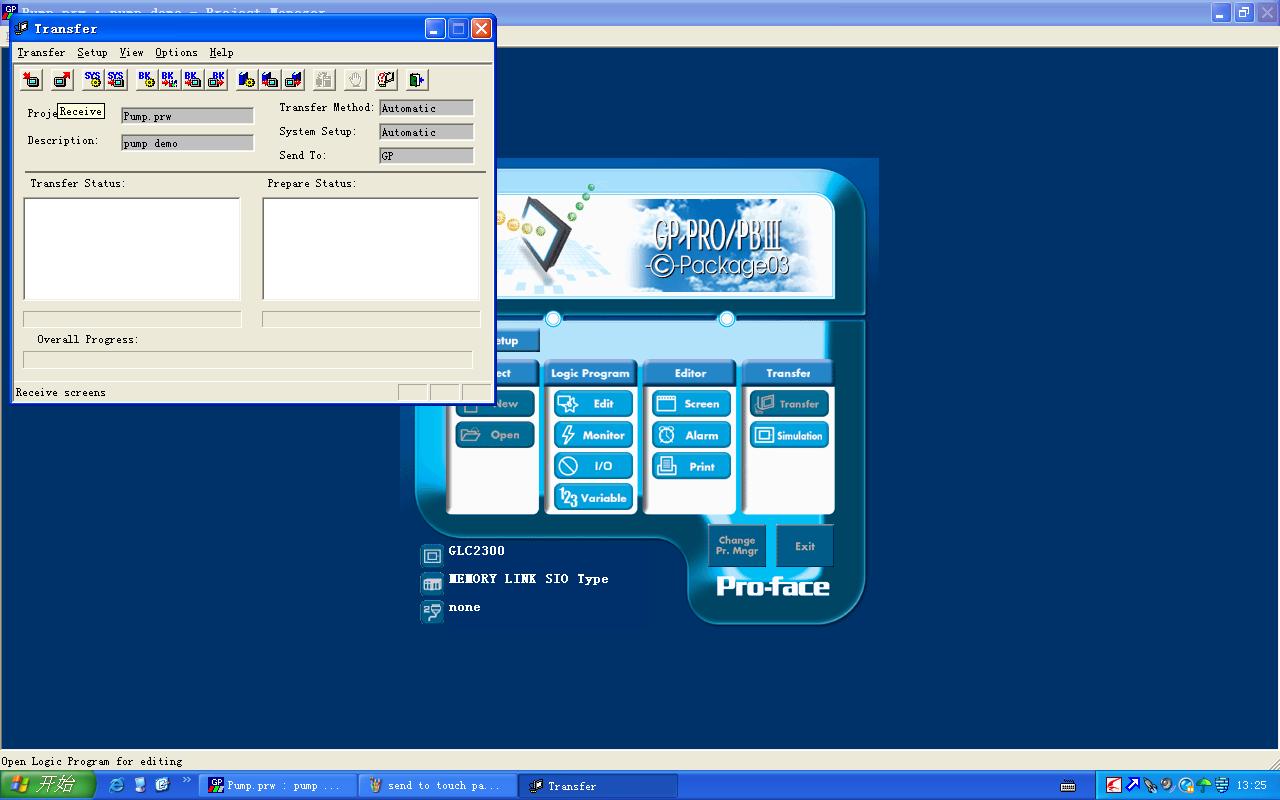Screen dimensions: 1280x800
Task: Click the first BK gear toolbar icon
Action: point(146,79)
